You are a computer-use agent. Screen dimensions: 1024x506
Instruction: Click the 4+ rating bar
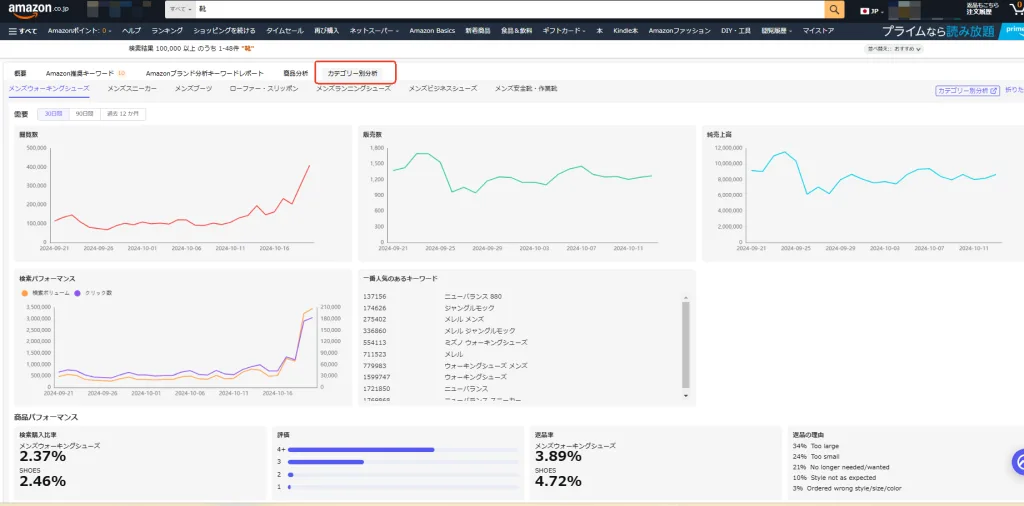(360, 449)
